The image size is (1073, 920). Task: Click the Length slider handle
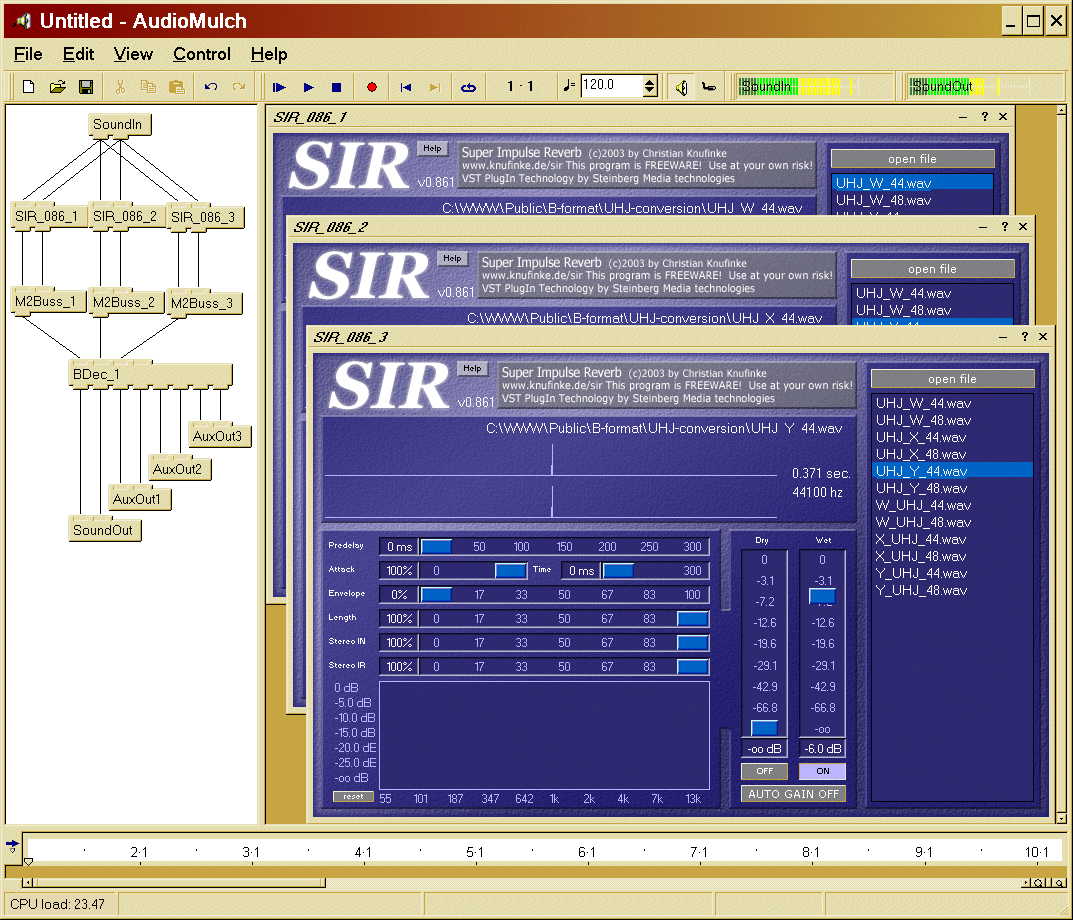pyautogui.click(x=693, y=619)
